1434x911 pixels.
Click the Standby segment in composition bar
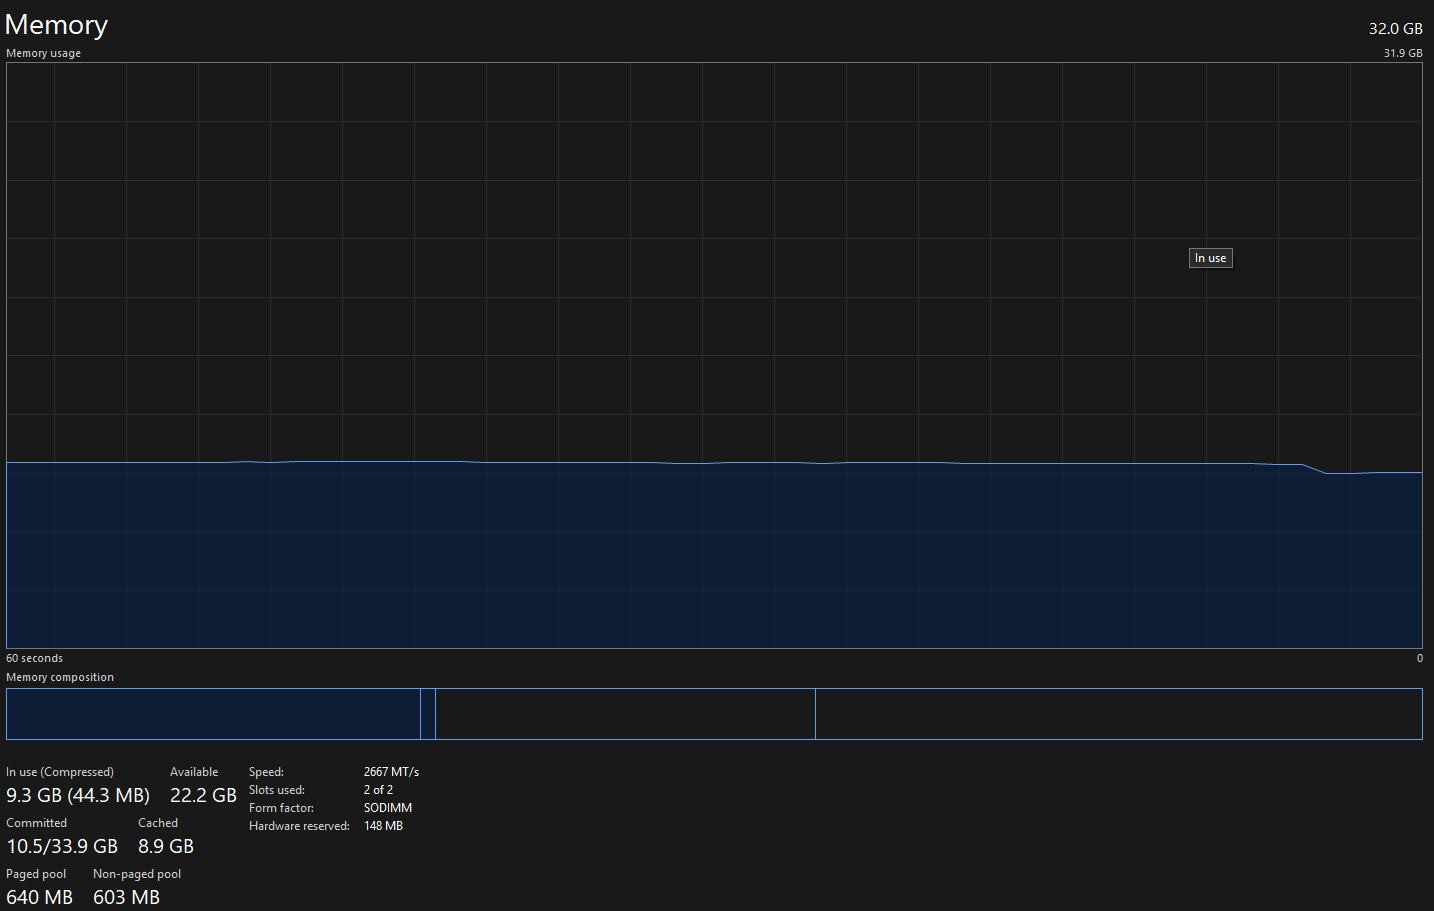coord(625,714)
